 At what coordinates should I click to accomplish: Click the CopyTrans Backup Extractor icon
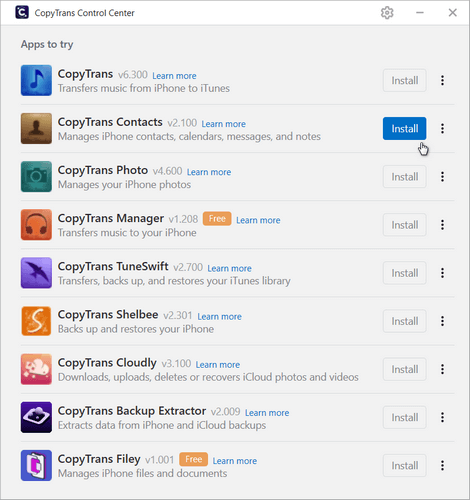(36, 417)
